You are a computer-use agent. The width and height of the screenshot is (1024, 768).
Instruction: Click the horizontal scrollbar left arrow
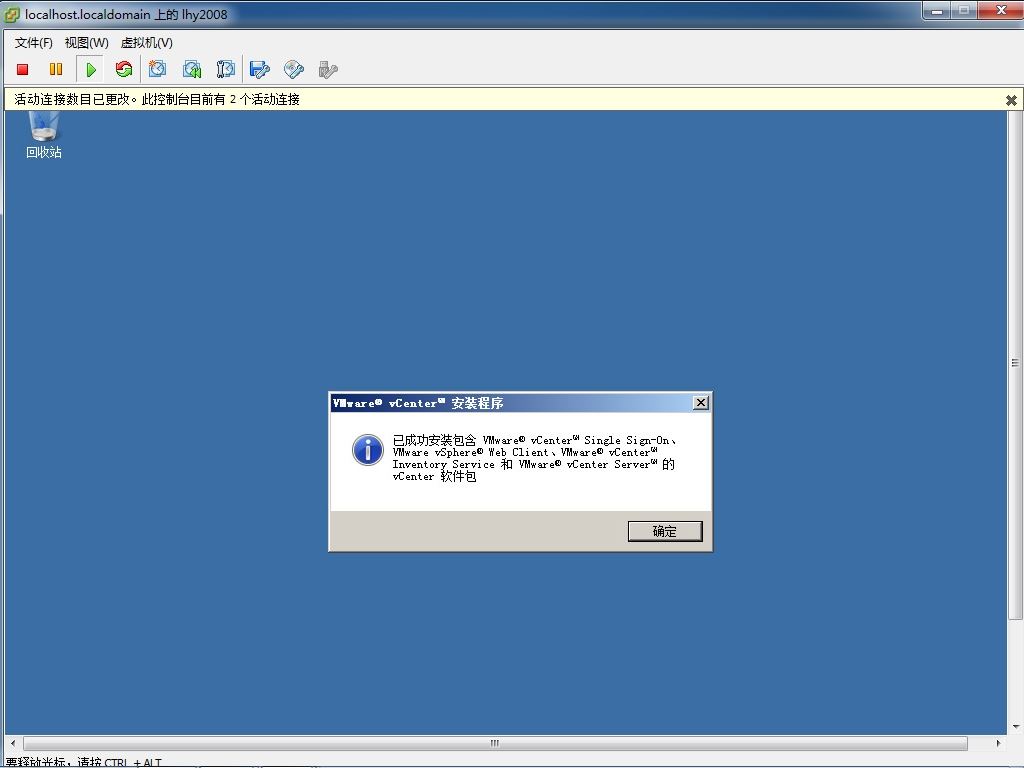[x=13, y=743]
